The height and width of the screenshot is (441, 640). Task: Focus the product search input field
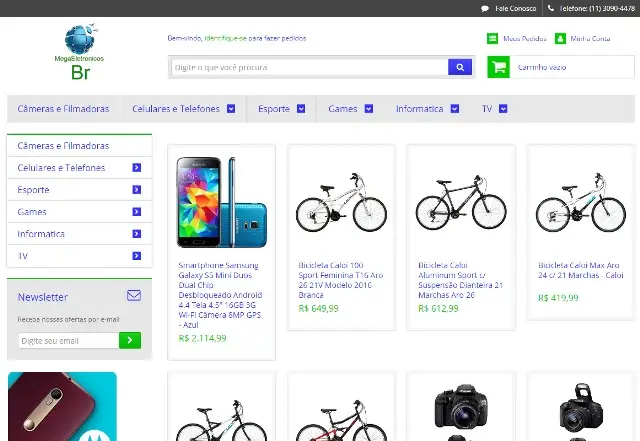click(x=309, y=67)
